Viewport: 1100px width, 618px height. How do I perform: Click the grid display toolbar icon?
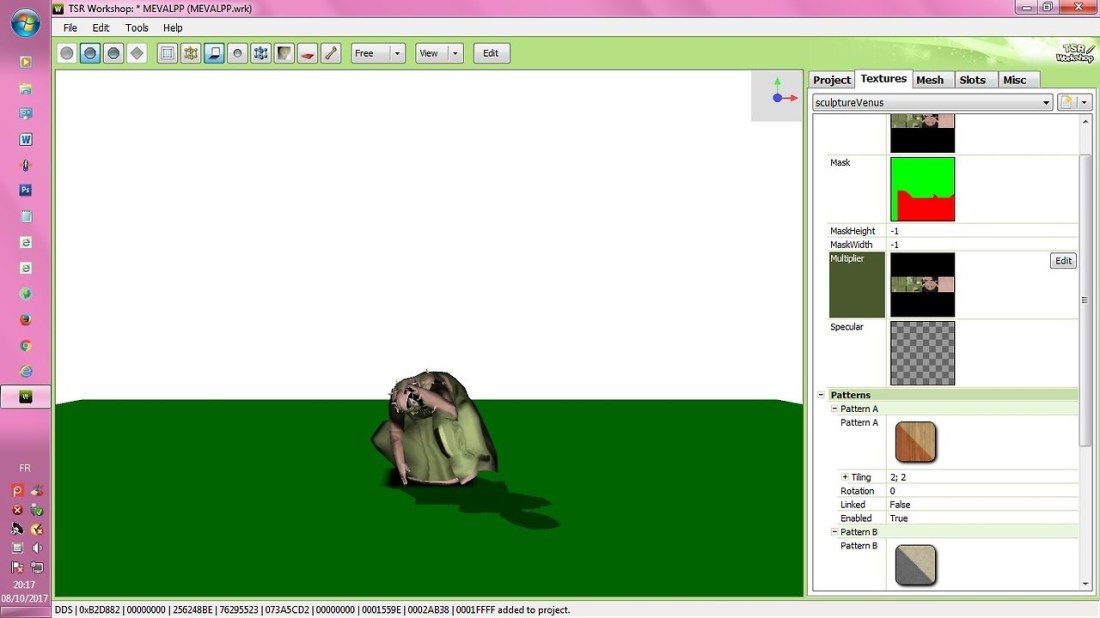point(168,53)
